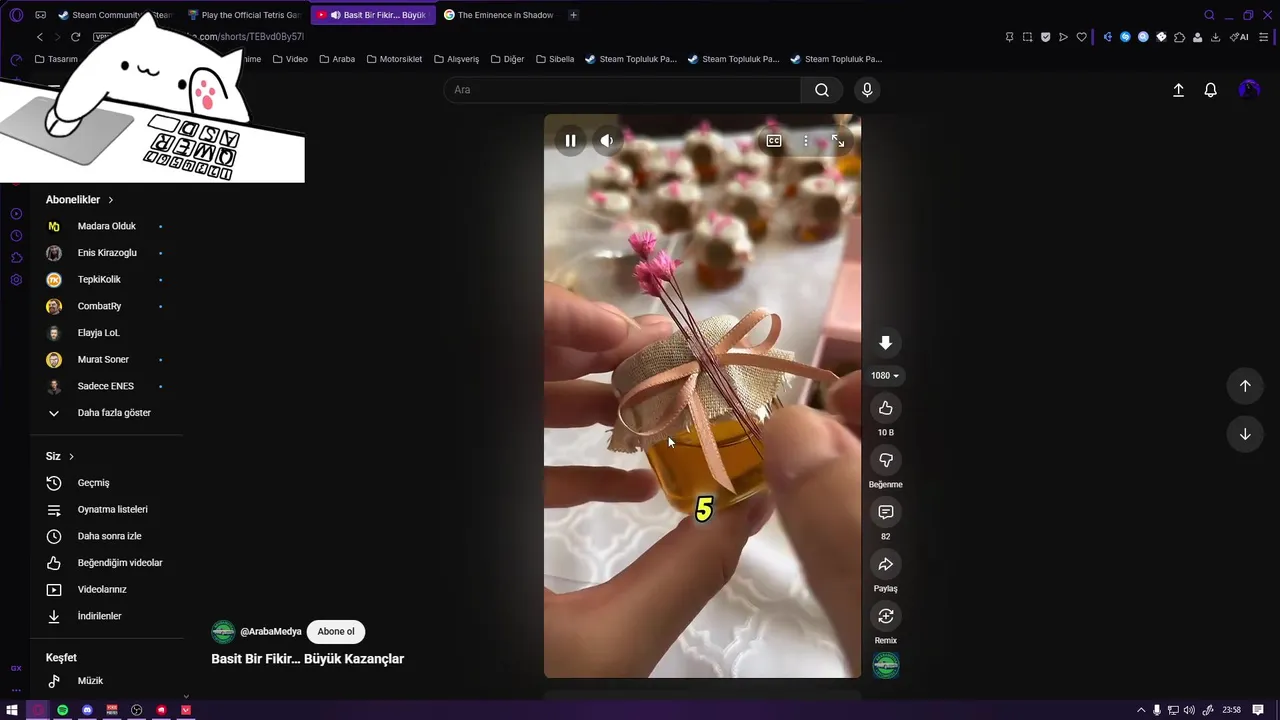Open Discord from the Windows taskbar

(87, 710)
